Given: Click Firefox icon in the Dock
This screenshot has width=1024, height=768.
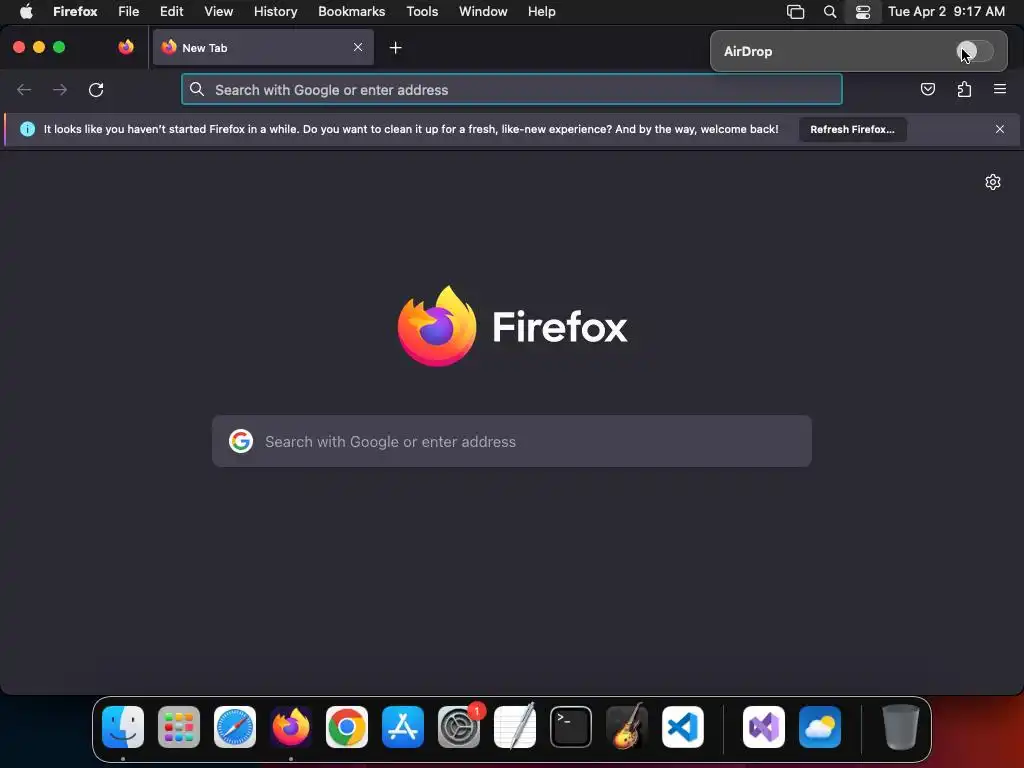Looking at the screenshot, I should coord(291,727).
